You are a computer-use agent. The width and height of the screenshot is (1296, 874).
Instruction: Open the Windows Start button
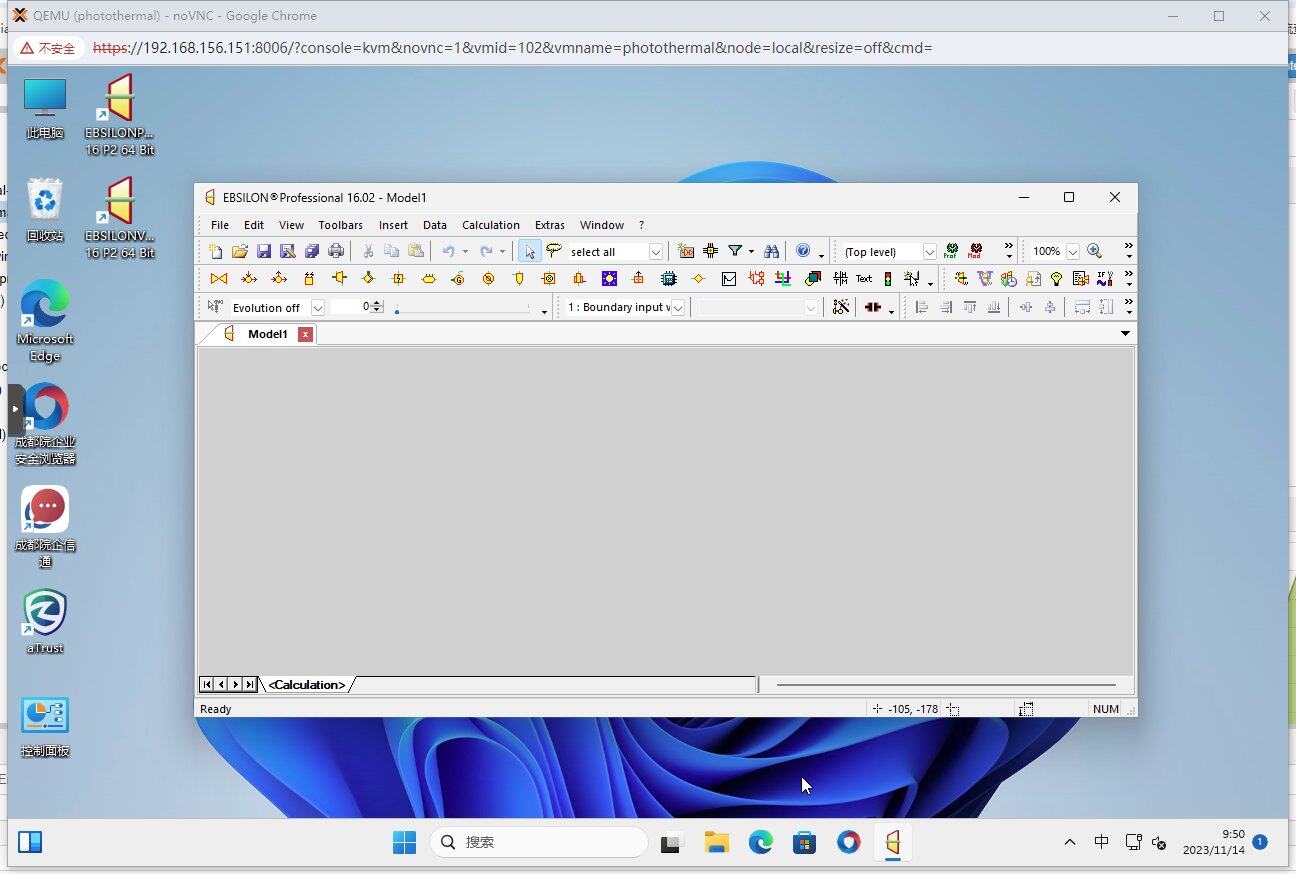[404, 843]
